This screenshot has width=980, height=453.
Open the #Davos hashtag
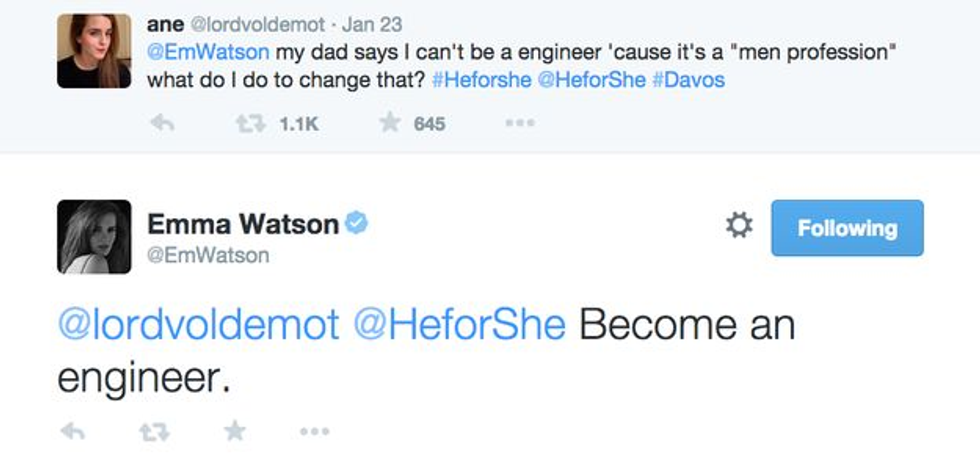coord(688,80)
